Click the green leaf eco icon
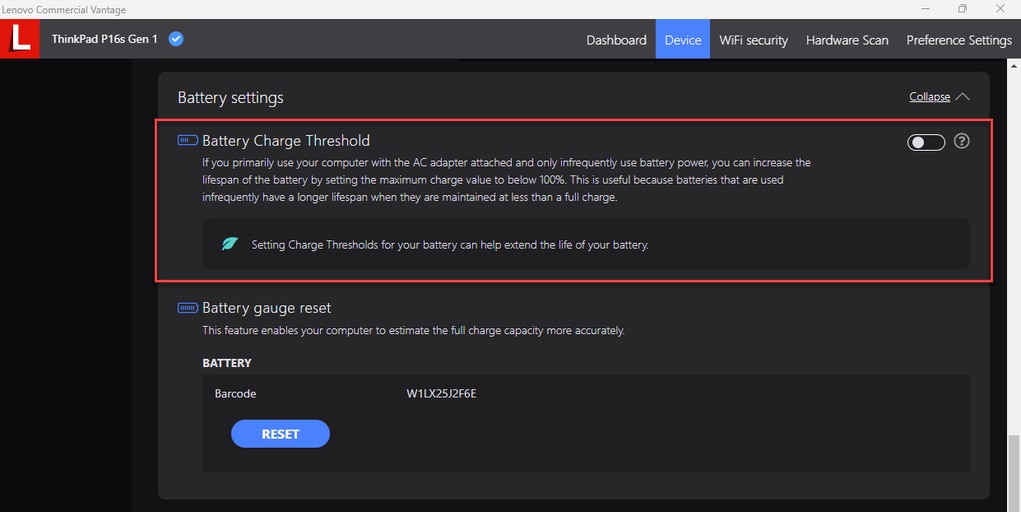The width and height of the screenshot is (1021, 512). tap(230, 244)
